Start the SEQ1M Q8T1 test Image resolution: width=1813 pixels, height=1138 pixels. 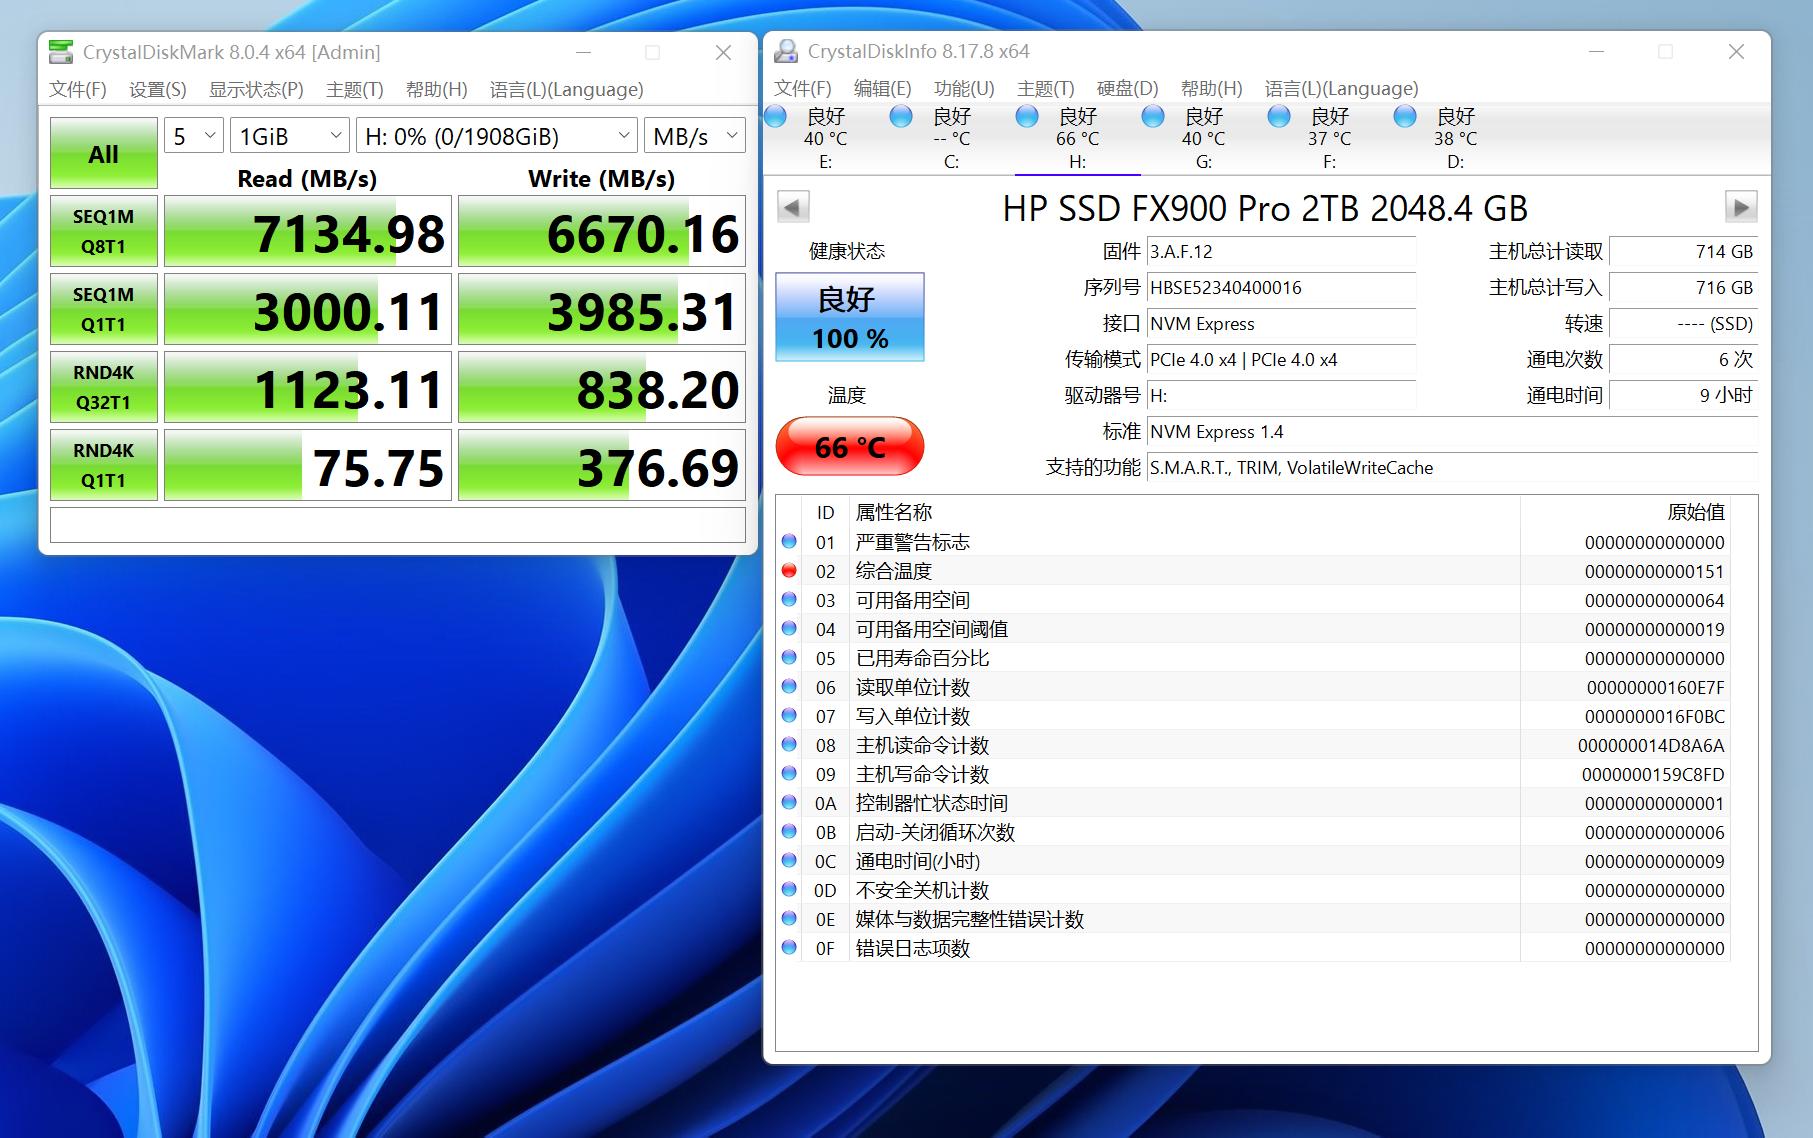(103, 231)
